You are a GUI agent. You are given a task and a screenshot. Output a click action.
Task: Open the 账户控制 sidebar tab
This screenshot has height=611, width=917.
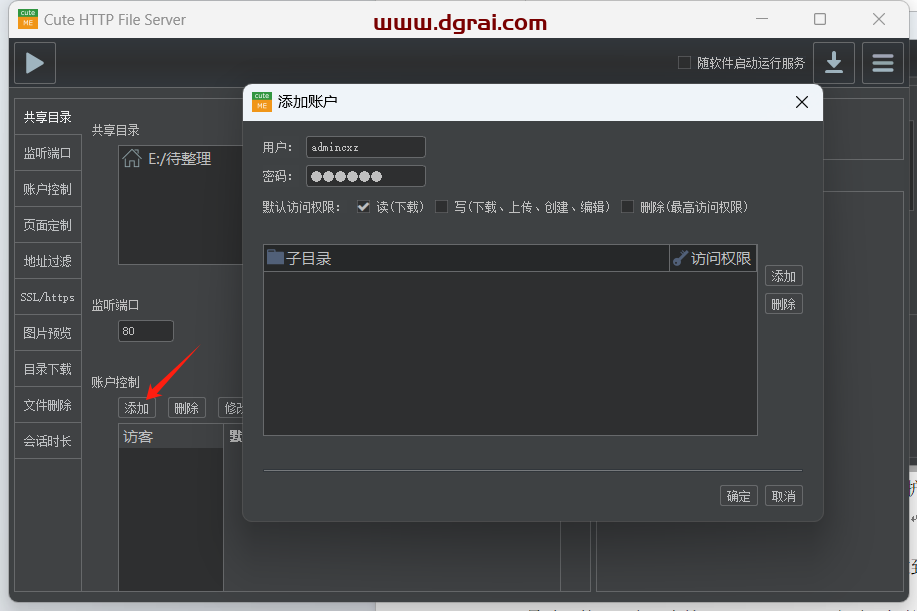click(x=48, y=189)
